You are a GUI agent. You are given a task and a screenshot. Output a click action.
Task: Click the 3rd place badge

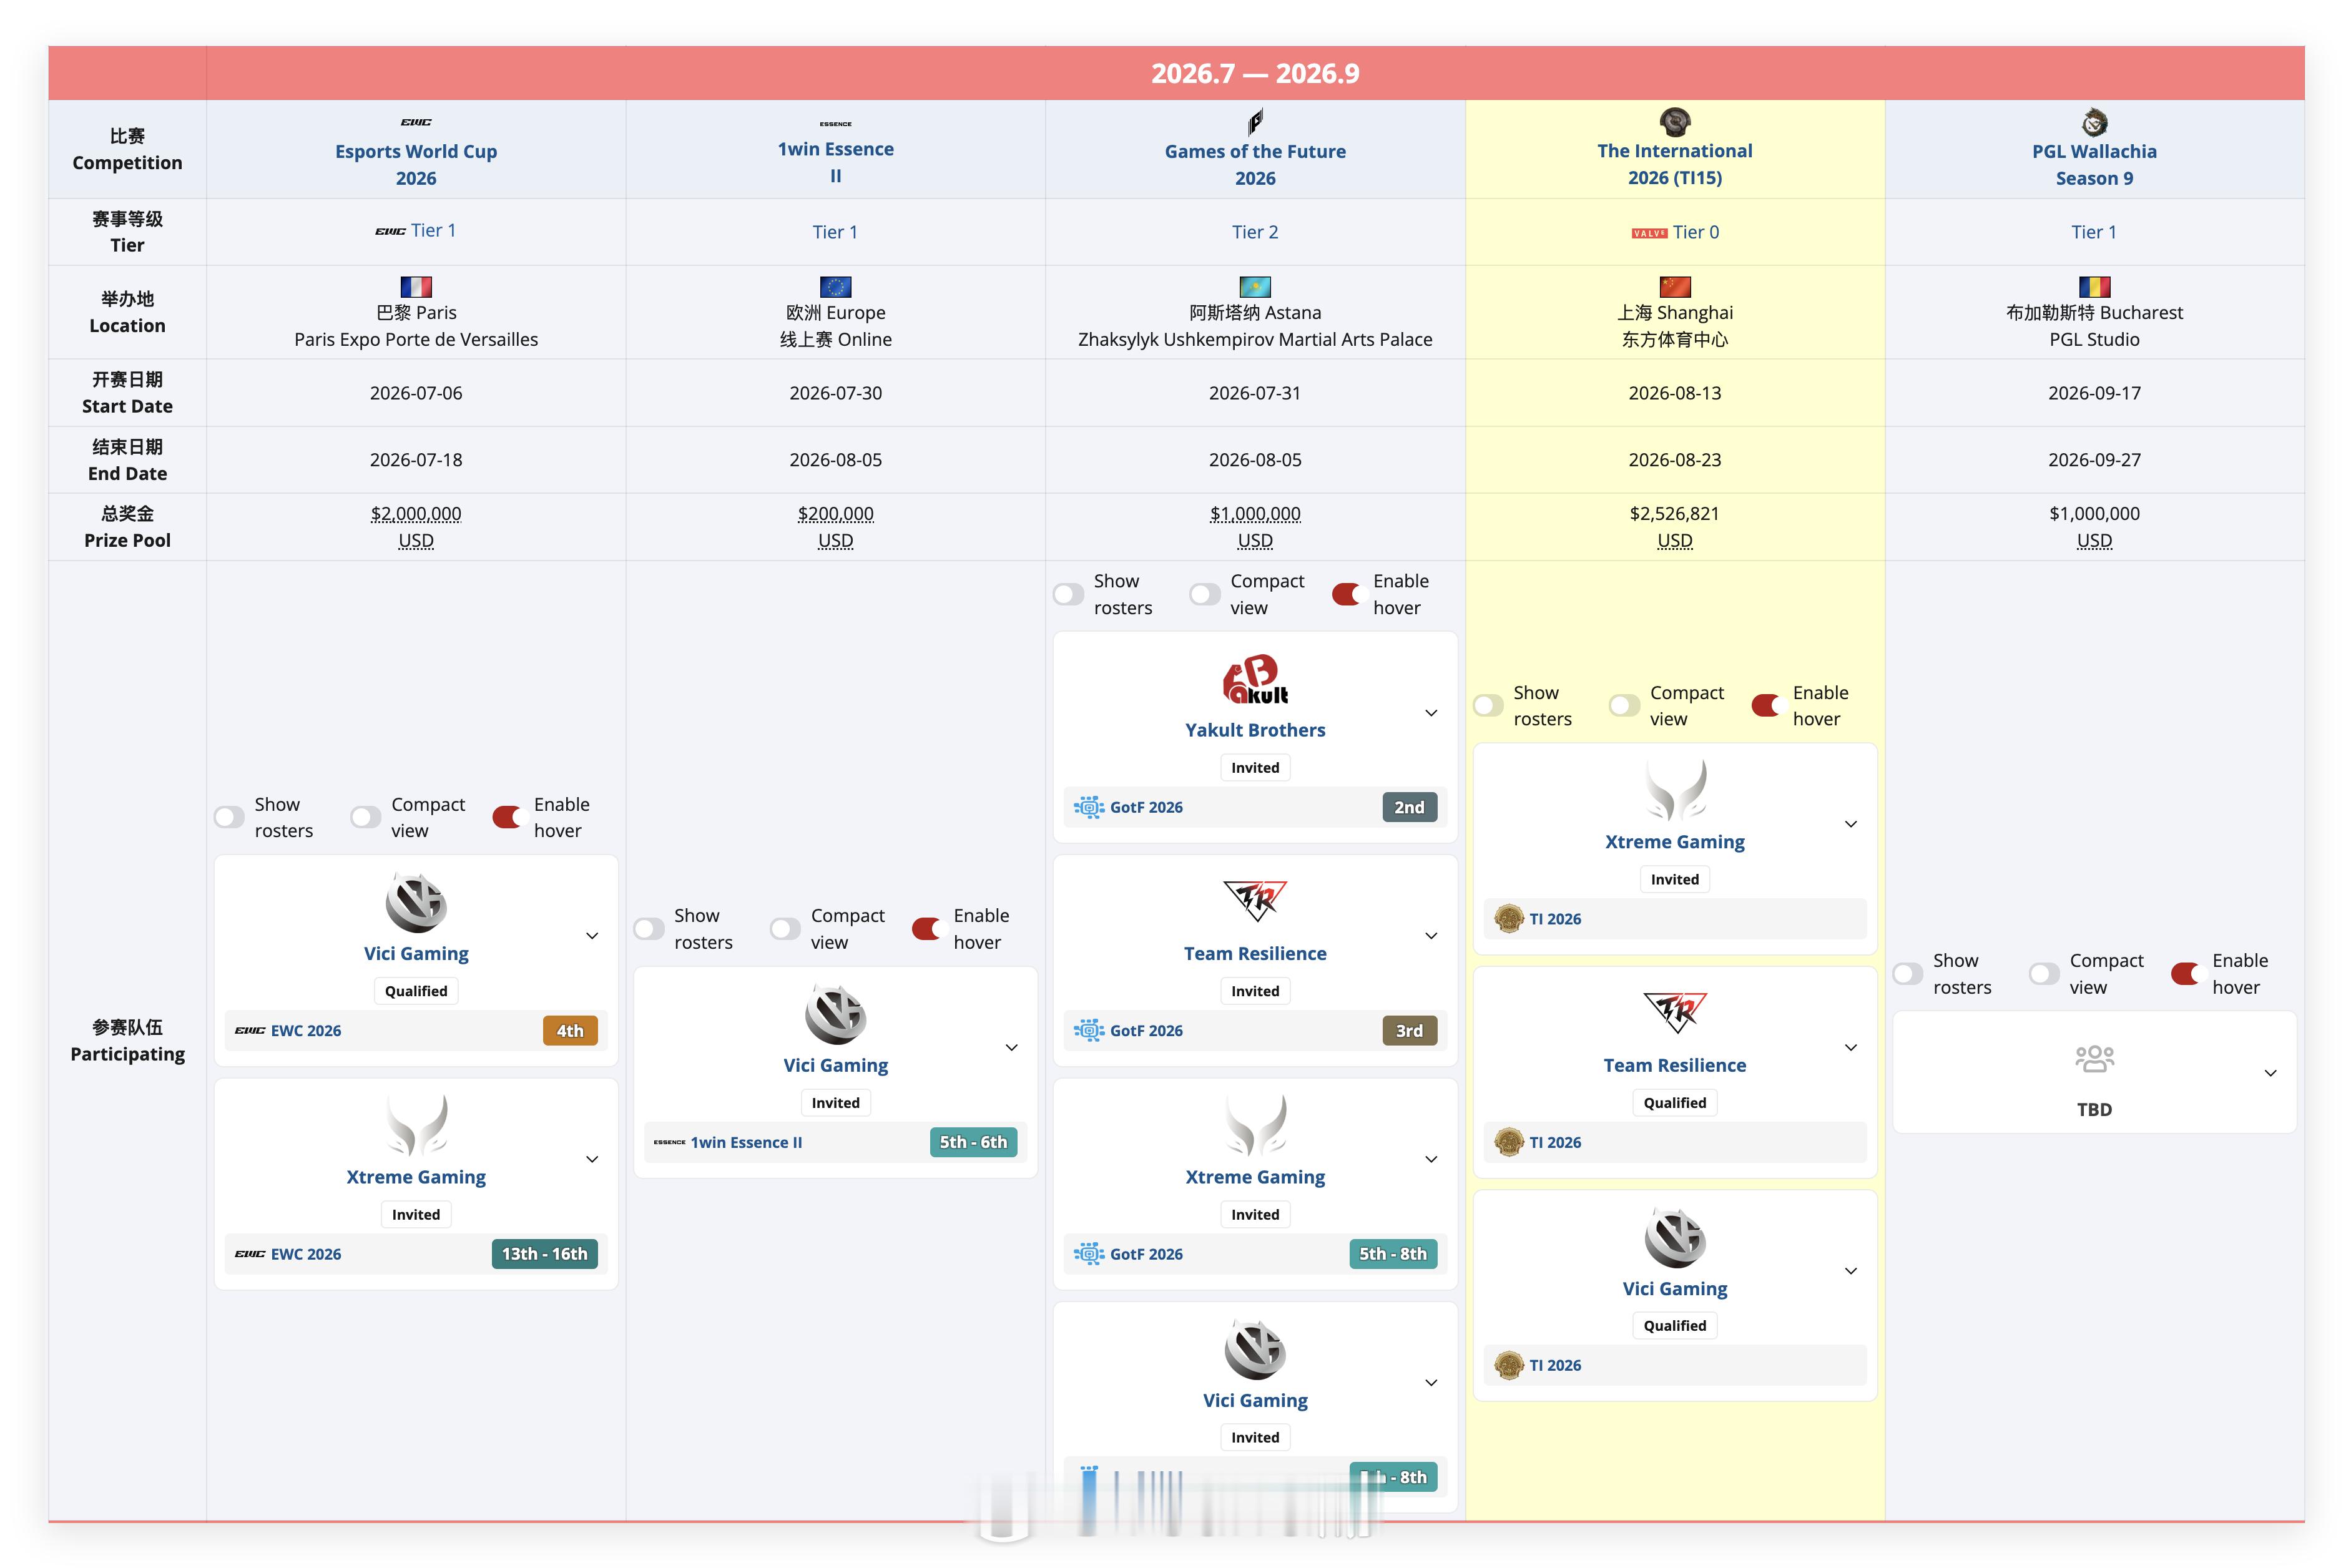1409,1031
